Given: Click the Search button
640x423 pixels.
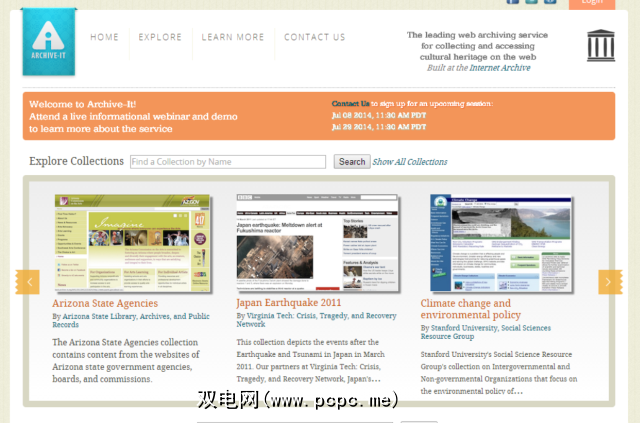Looking at the screenshot, I should [x=352, y=162].
